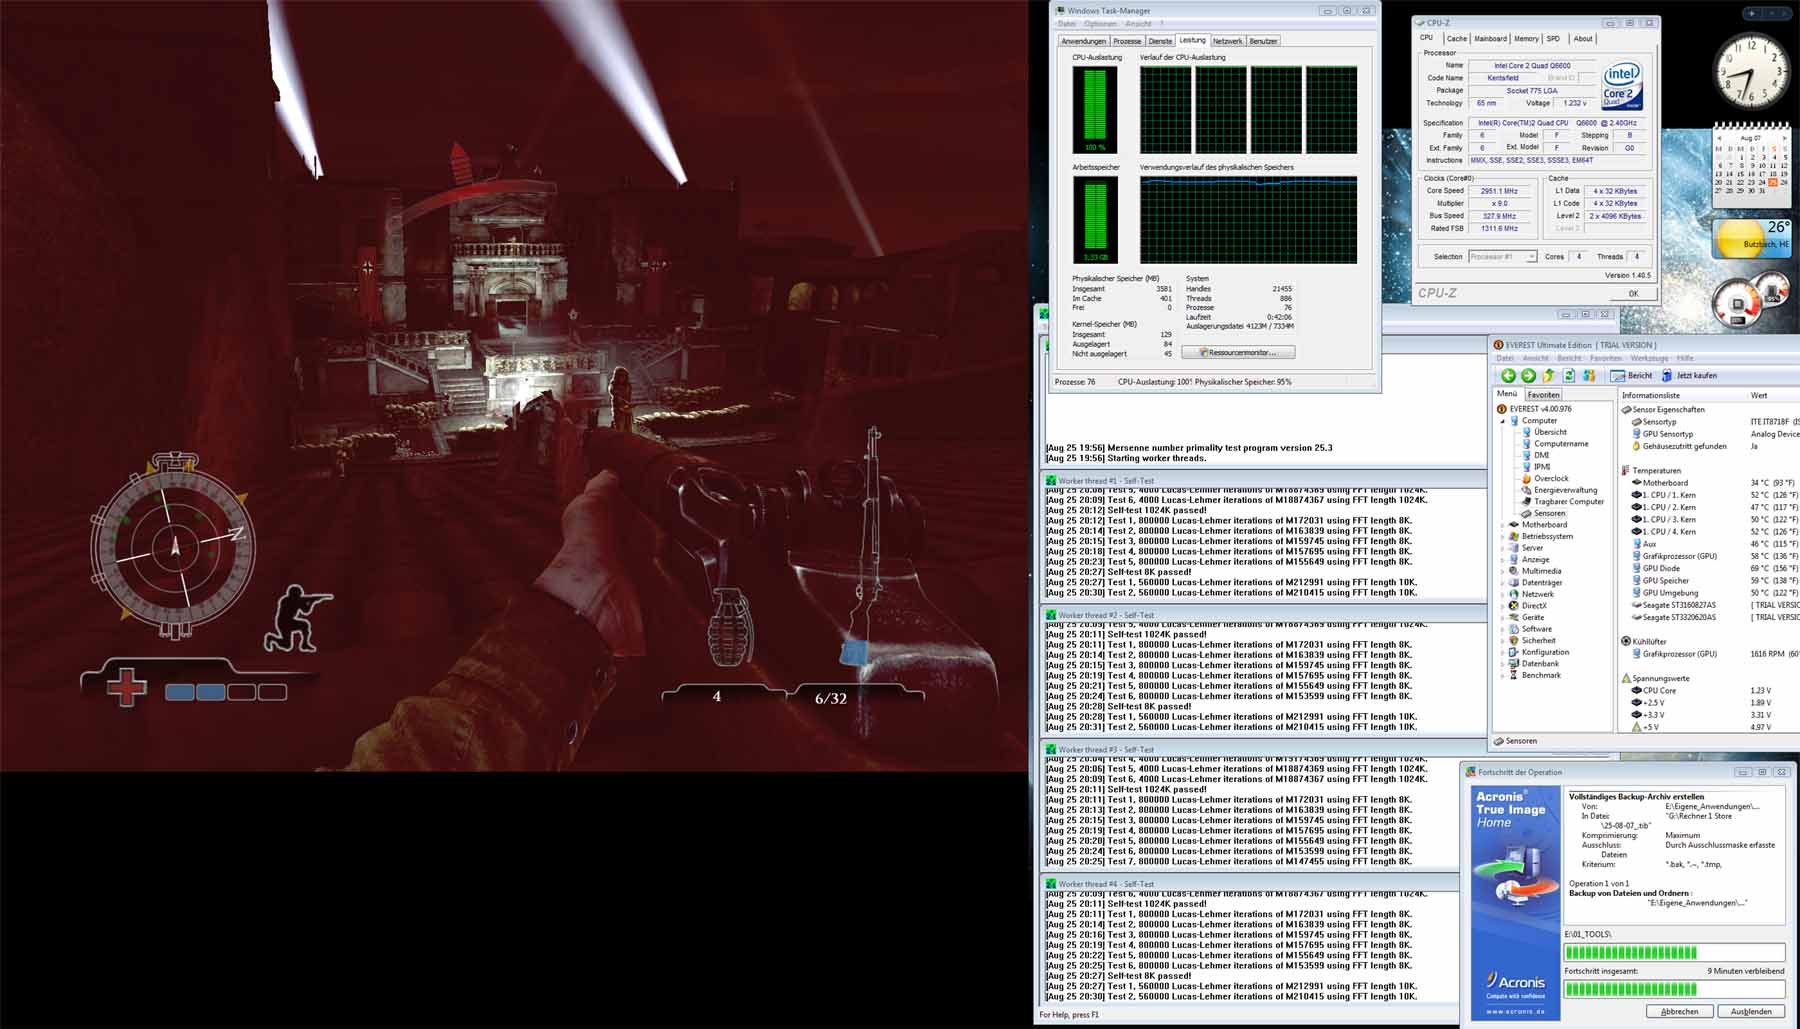The height and width of the screenshot is (1029, 1800).
Task: Open the Mainboard tab in CPU-Z
Action: 1490,39
